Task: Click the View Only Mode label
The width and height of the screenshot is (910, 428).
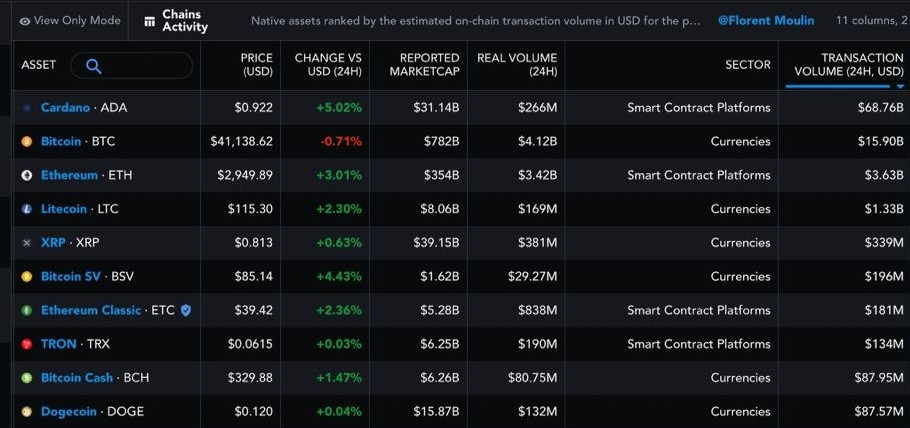Action: [x=77, y=21]
